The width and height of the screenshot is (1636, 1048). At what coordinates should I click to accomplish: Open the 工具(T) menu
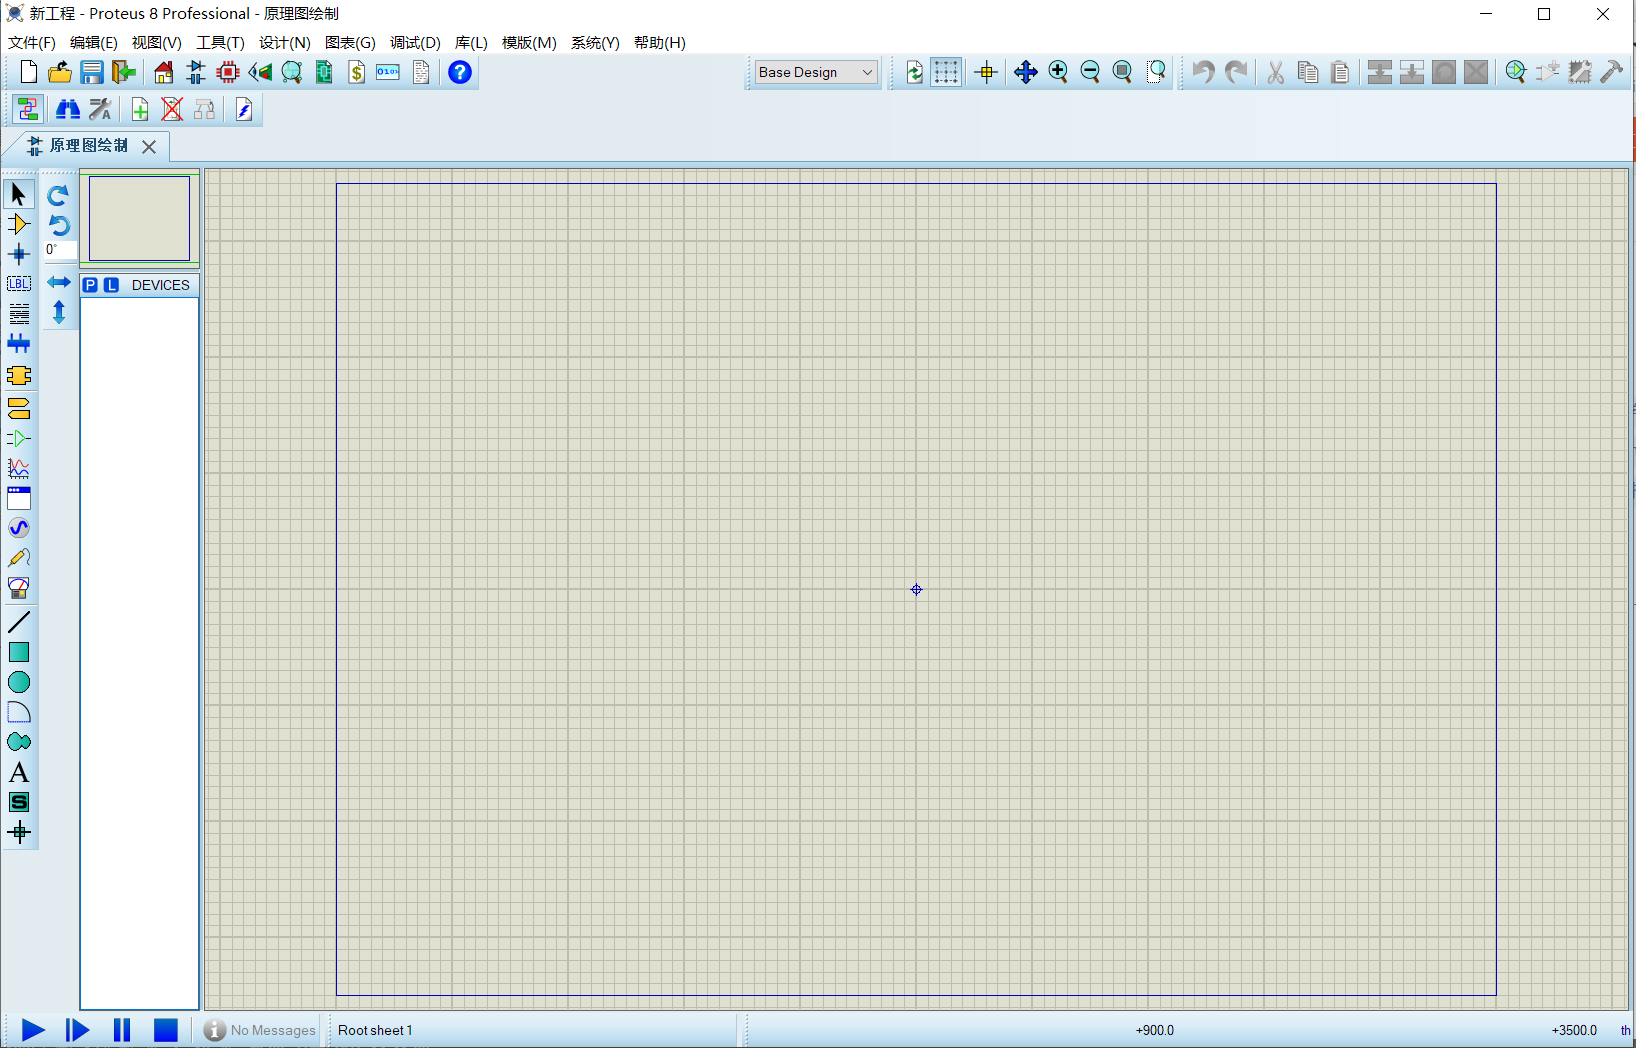(x=220, y=42)
